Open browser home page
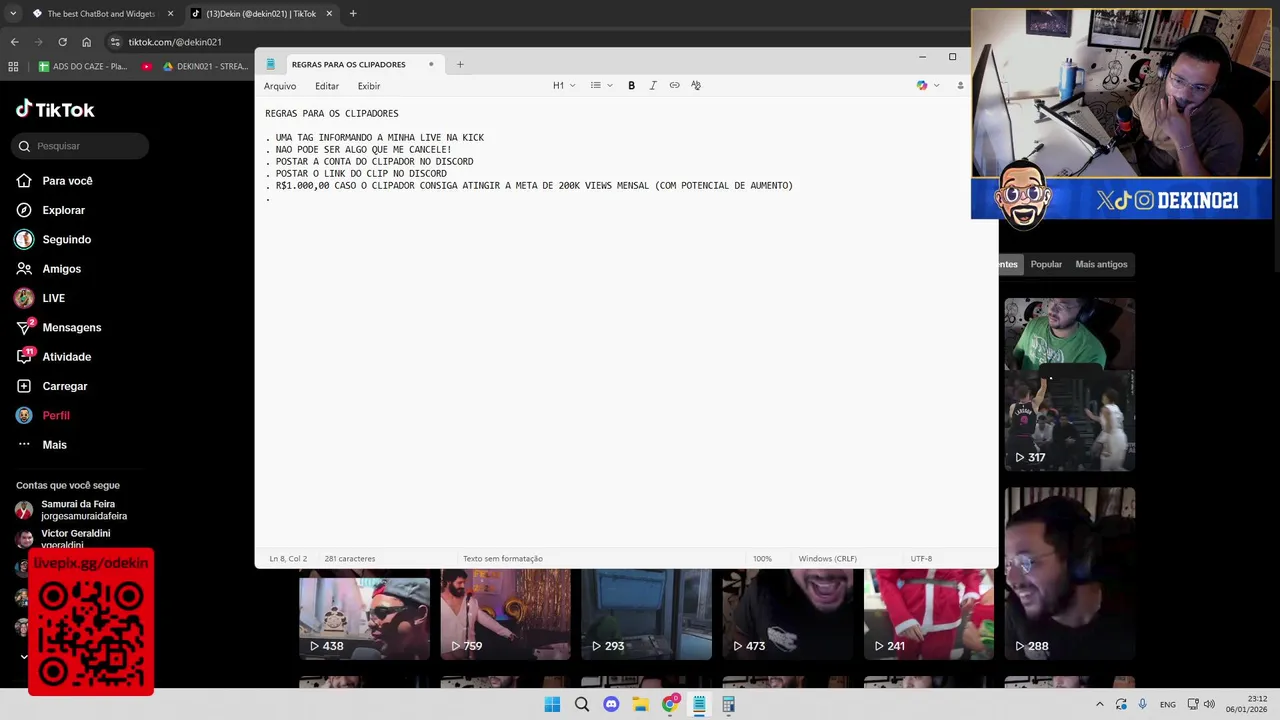Viewport: 1280px width, 720px height. 86,42
